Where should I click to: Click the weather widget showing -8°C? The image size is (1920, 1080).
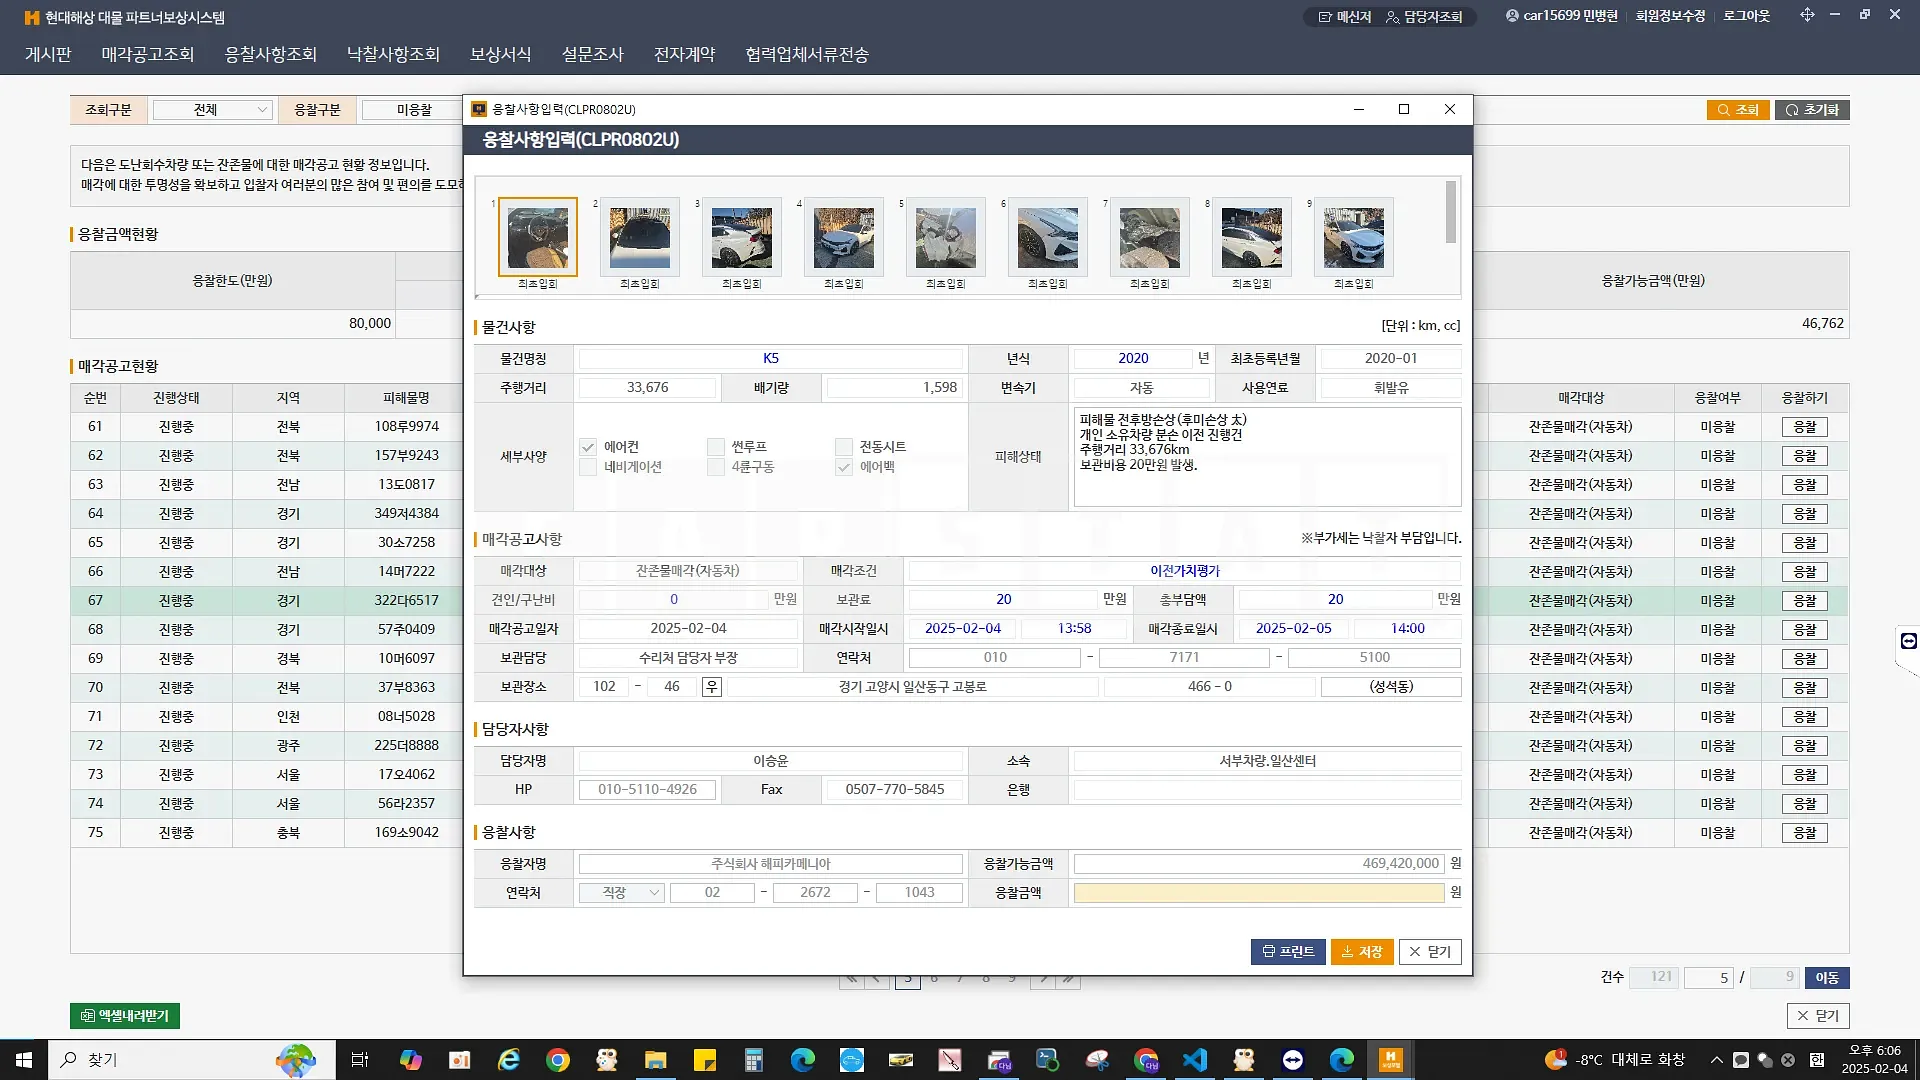coord(1615,1060)
